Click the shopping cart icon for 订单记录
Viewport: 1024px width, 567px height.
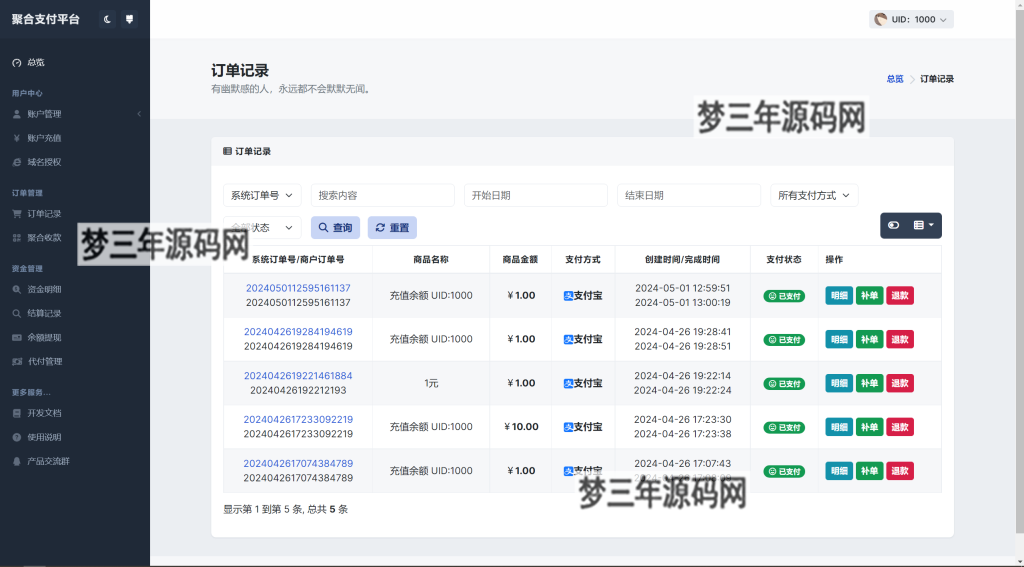[16, 214]
